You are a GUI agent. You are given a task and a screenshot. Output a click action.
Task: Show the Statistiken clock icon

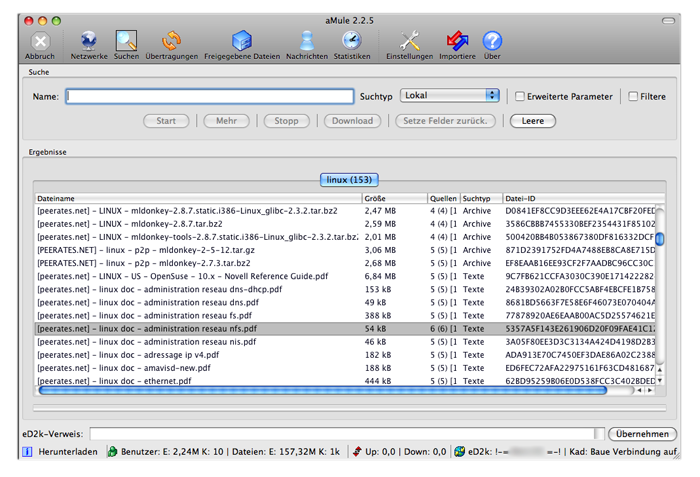pyautogui.click(x=352, y=41)
